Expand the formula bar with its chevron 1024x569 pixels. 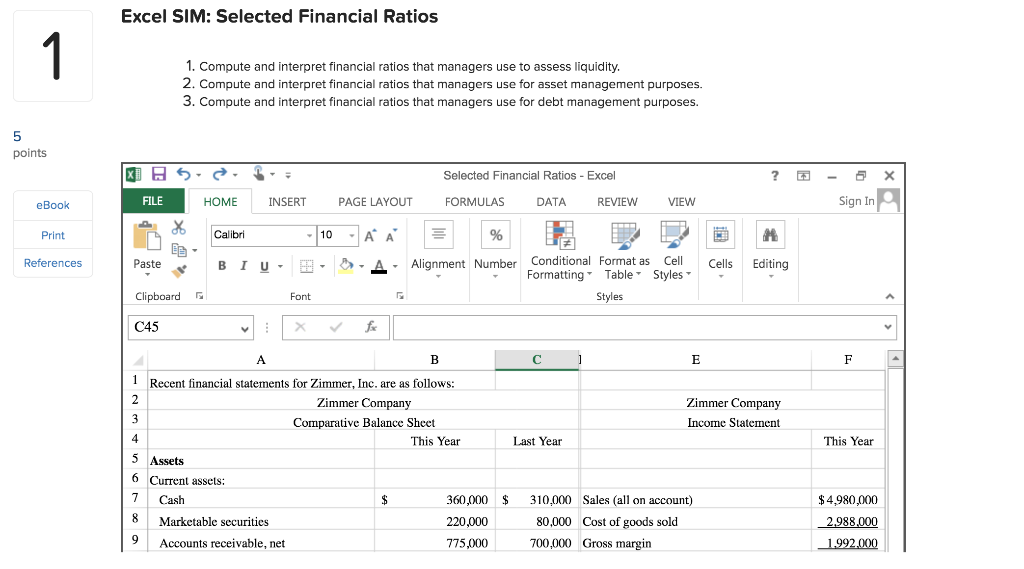(x=888, y=327)
